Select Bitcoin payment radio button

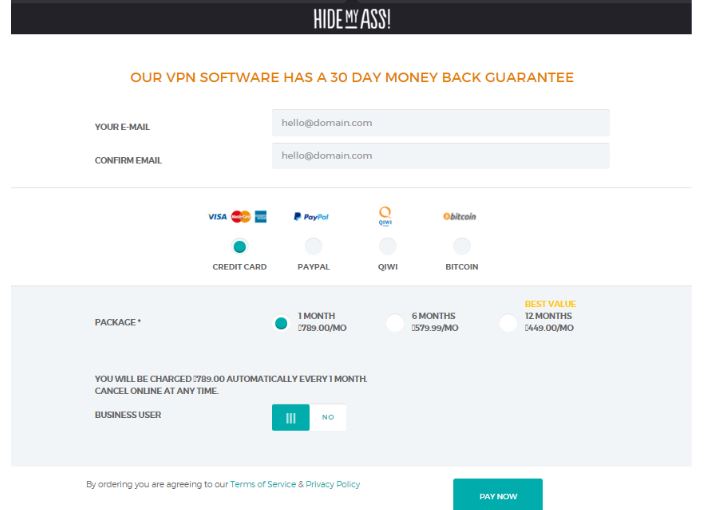pos(462,246)
